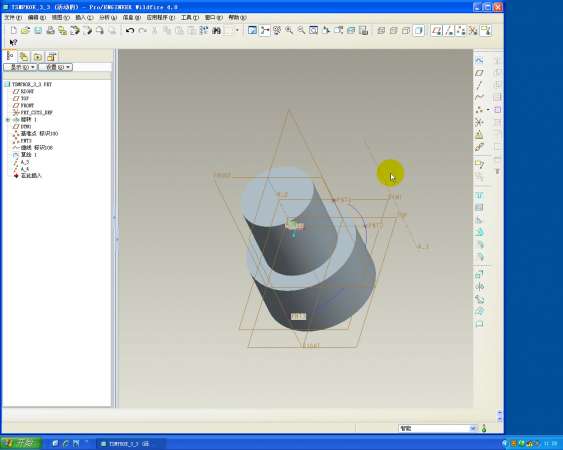
Task: Select the FRONT datum plane
Action: pyautogui.click(x=23, y=106)
